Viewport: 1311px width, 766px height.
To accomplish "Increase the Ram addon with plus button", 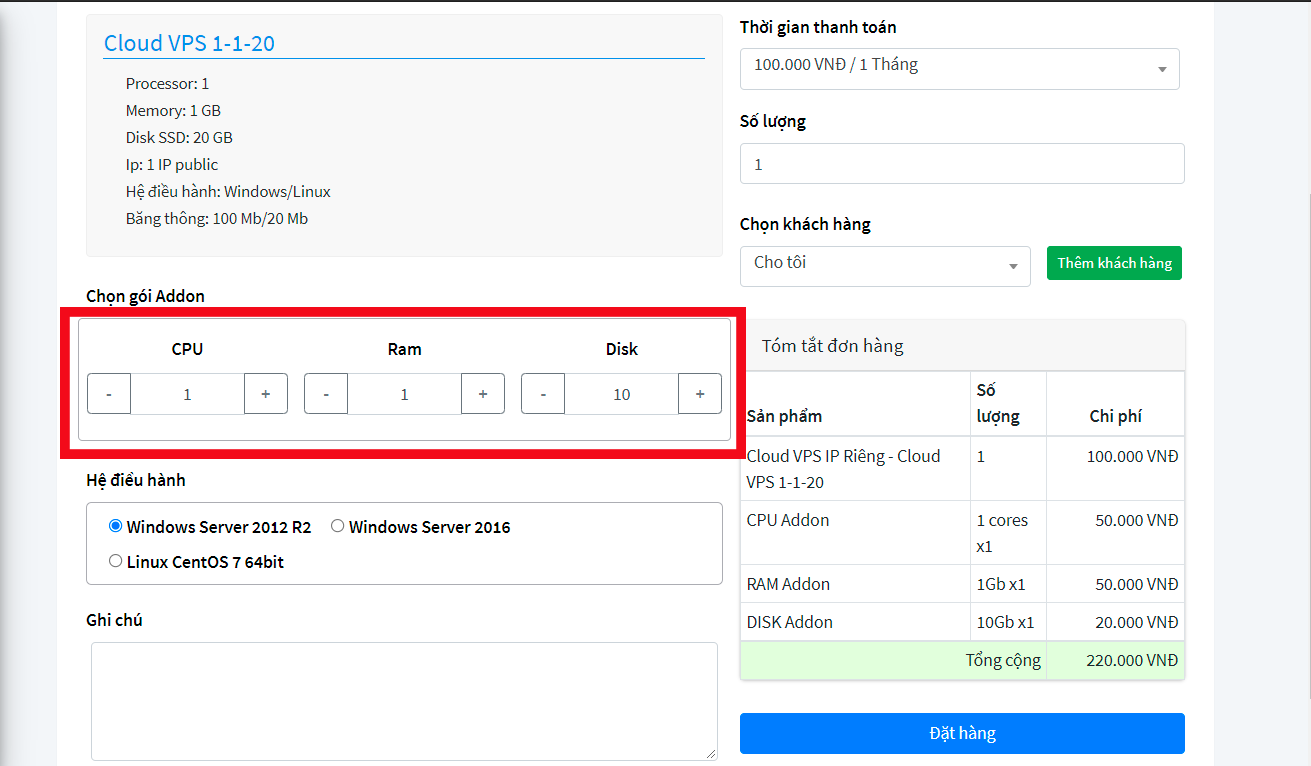I will pos(483,394).
